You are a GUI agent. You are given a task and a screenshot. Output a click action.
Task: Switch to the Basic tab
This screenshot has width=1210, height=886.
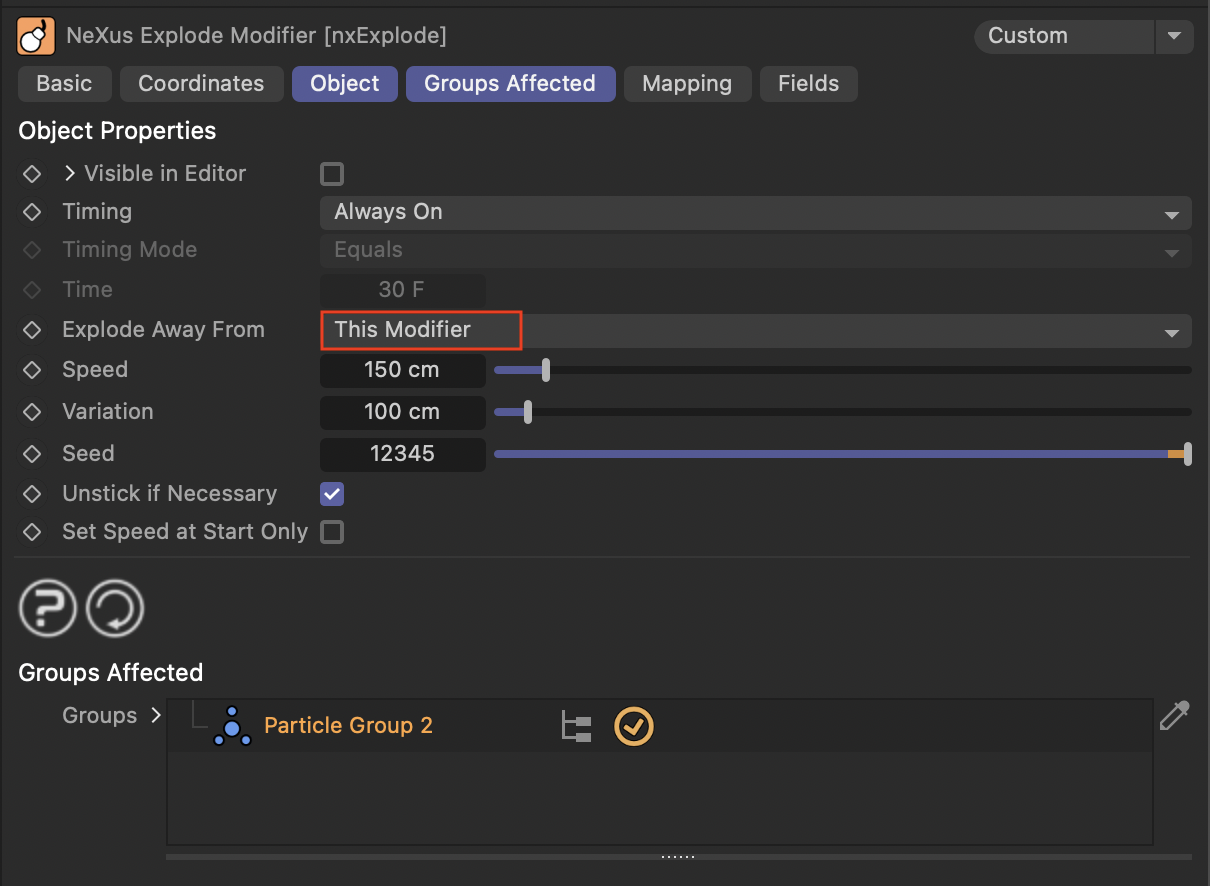pos(64,84)
